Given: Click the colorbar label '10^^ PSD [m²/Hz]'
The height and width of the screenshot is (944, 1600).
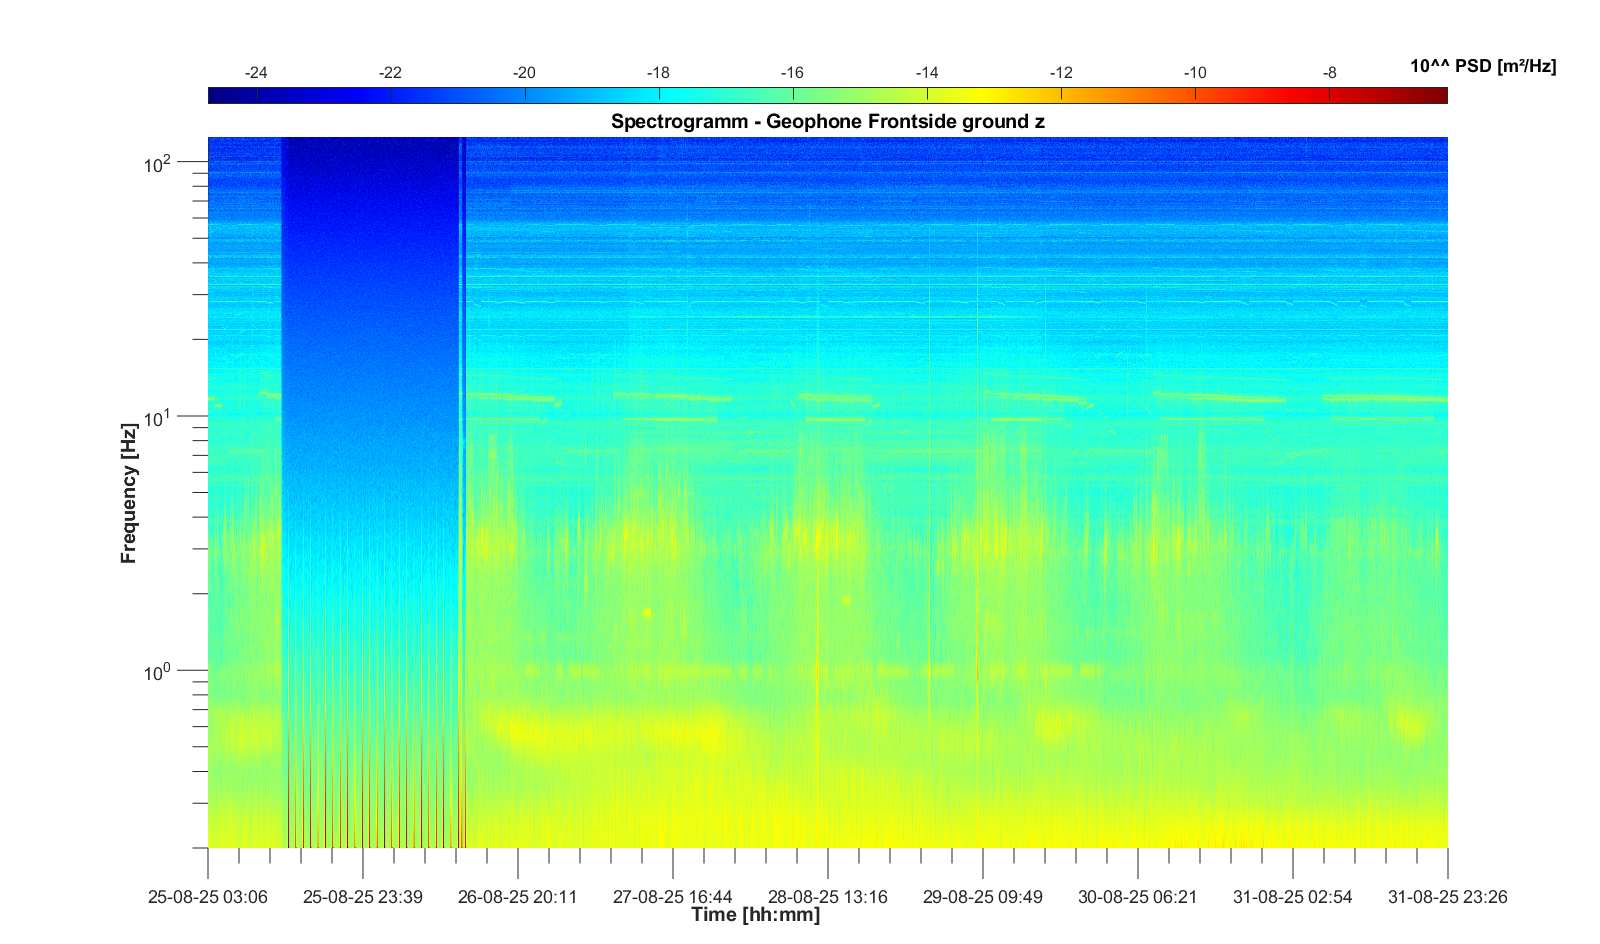Looking at the screenshot, I should coord(1482,67).
